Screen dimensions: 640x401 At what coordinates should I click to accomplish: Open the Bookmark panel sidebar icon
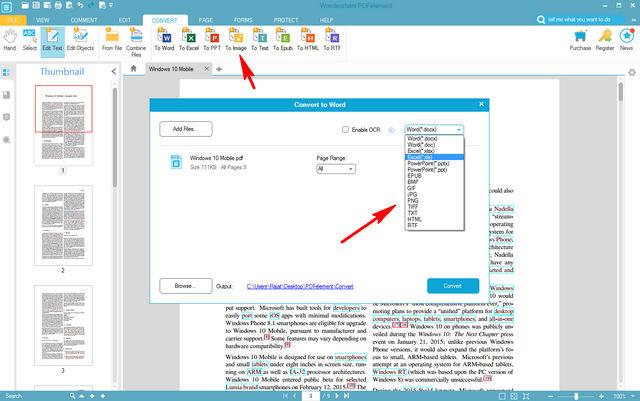click(6, 95)
